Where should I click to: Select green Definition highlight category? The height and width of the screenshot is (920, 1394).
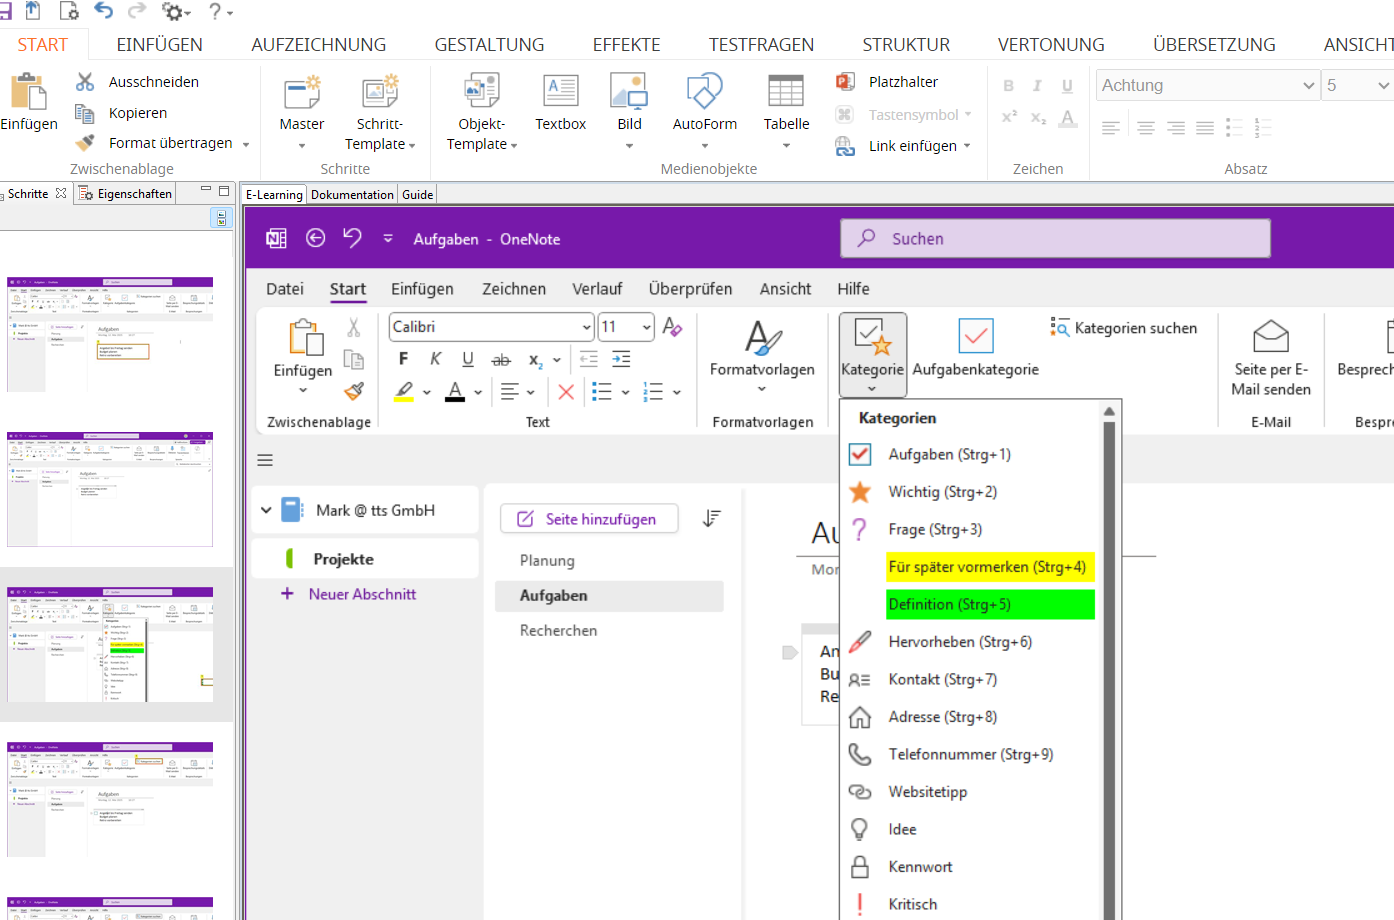click(x=990, y=605)
